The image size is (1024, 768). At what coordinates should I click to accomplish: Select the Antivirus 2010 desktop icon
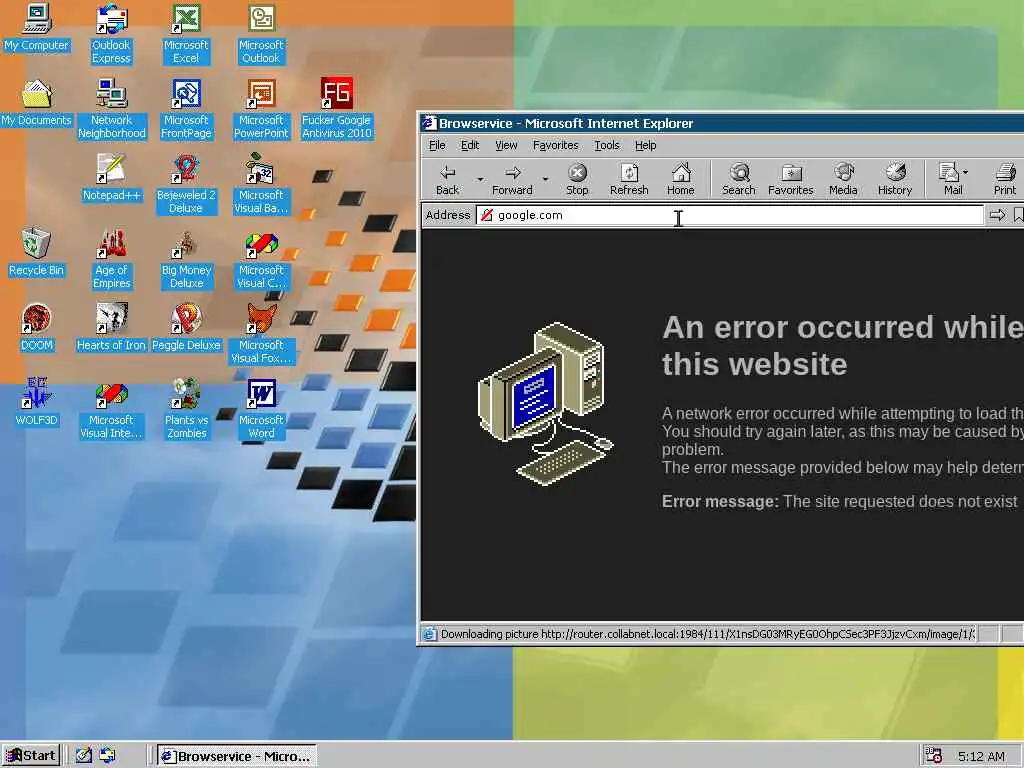pos(336,109)
